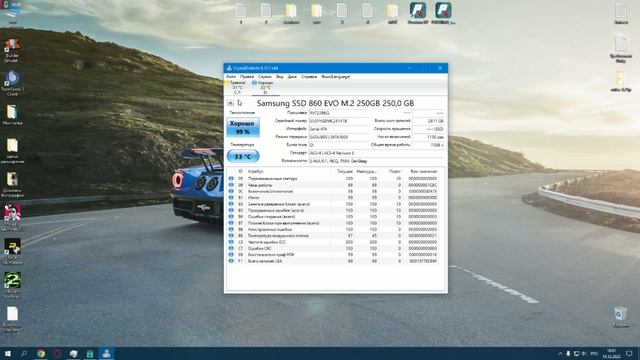Click the Атрибут column header
Screen dimensions: 640x360
tap(287, 171)
